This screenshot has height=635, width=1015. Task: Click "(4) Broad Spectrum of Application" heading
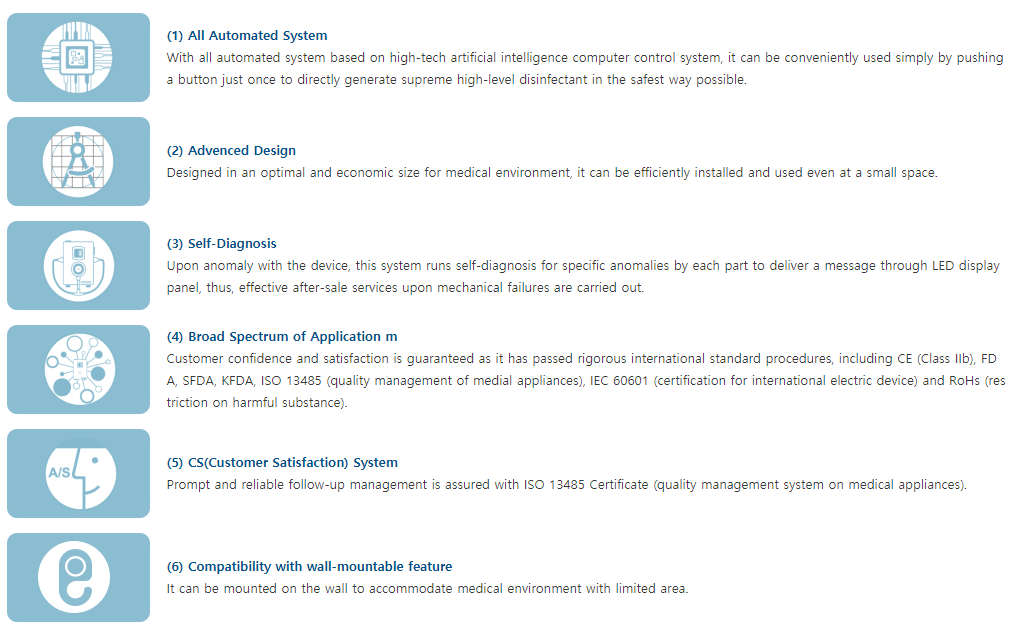(281, 337)
